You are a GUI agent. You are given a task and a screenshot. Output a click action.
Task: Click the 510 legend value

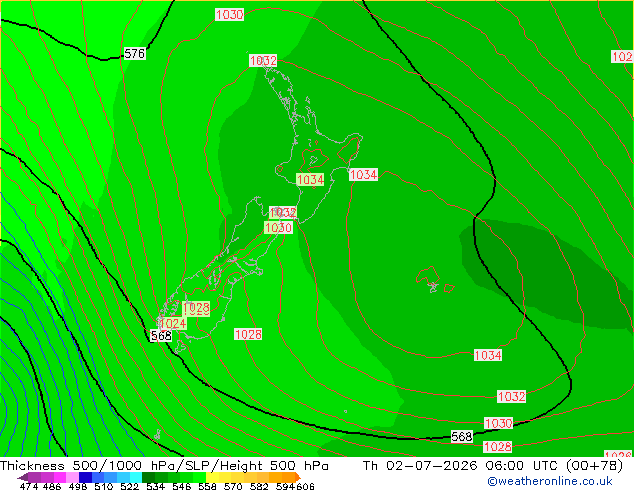point(104,486)
